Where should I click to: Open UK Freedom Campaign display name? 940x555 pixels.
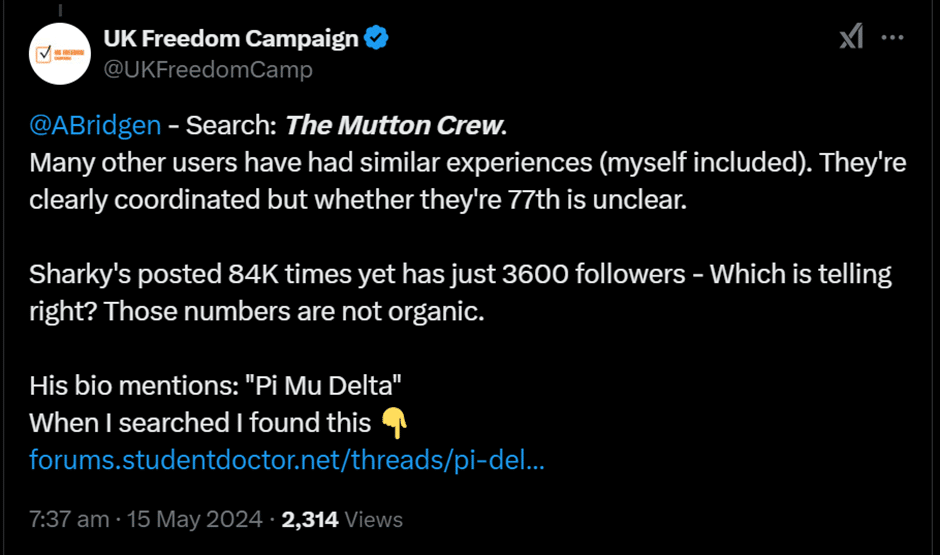[x=231, y=38]
